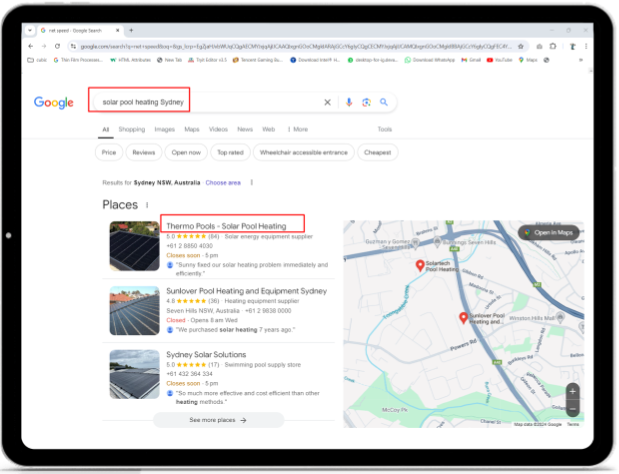Open a new tab with the plus icon
The image size is (619, 474).
click(x=131, y=30)
